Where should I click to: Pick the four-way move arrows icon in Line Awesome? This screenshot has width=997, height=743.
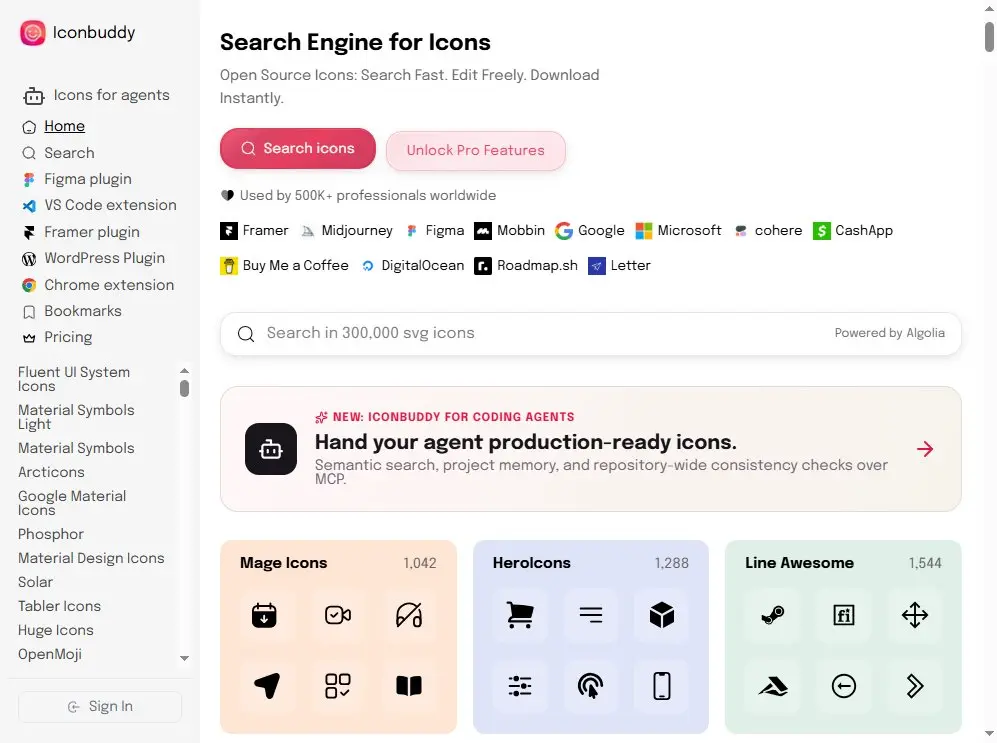coord(915,615)
